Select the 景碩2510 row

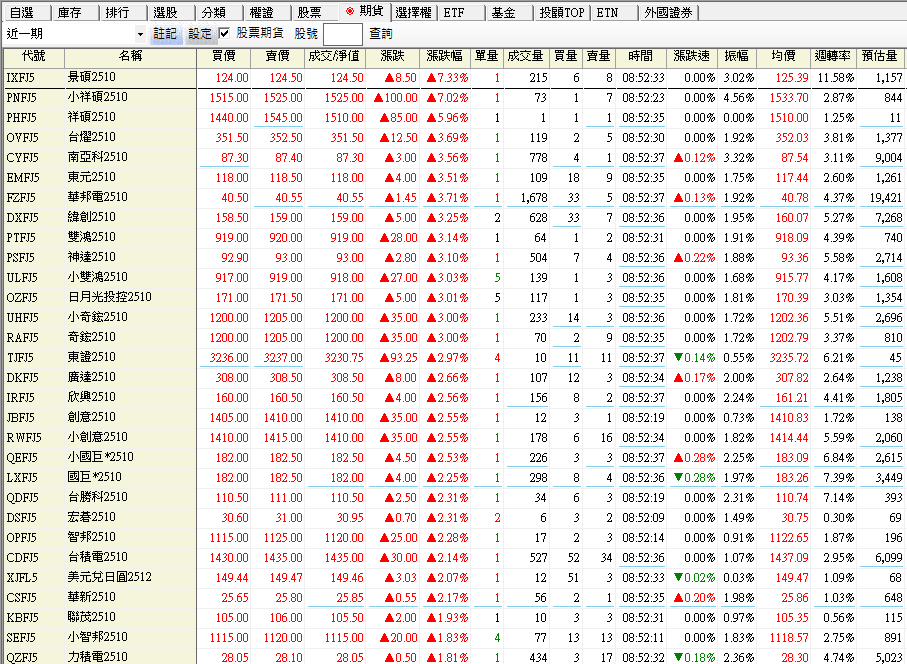tap(93, 77)
